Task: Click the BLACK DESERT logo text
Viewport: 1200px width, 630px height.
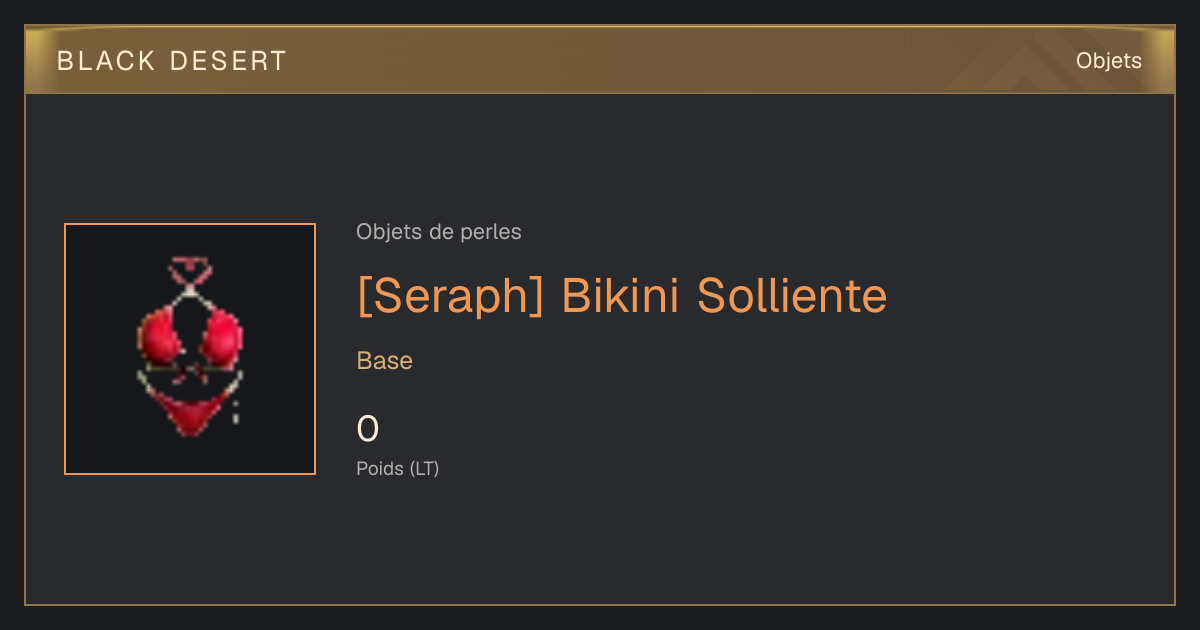Action: tap(172, 61)
